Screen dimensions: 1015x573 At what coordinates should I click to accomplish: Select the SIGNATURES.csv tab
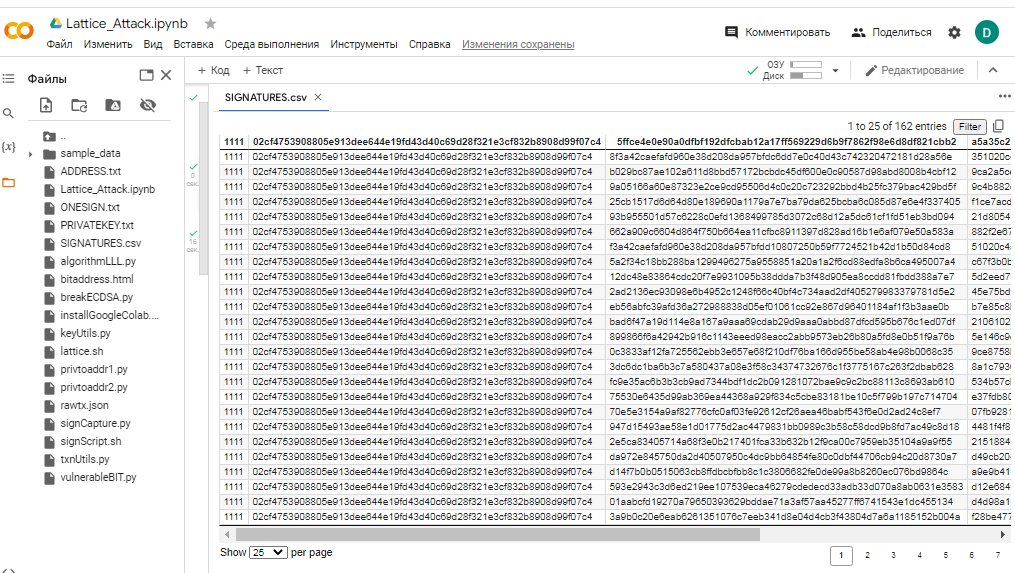point(266,97)
